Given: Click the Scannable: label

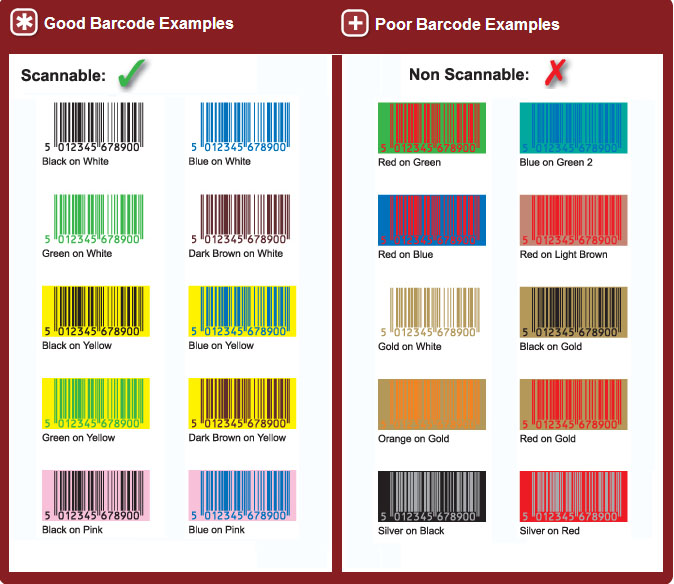Looking at the screenshot, I should click(63, 76).
